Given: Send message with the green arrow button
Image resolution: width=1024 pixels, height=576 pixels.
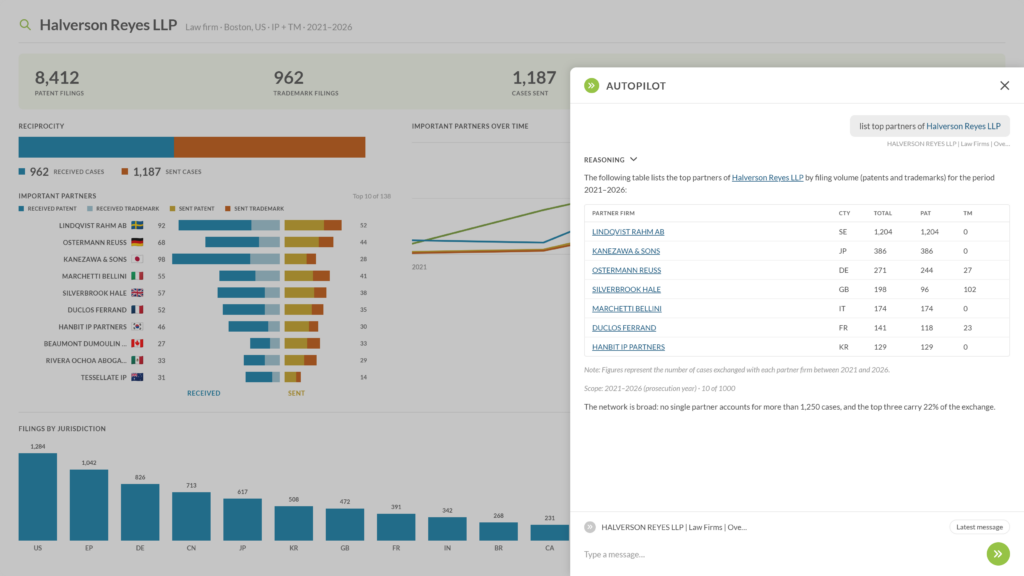Looking at the screenshot, I should pos(998,554).
